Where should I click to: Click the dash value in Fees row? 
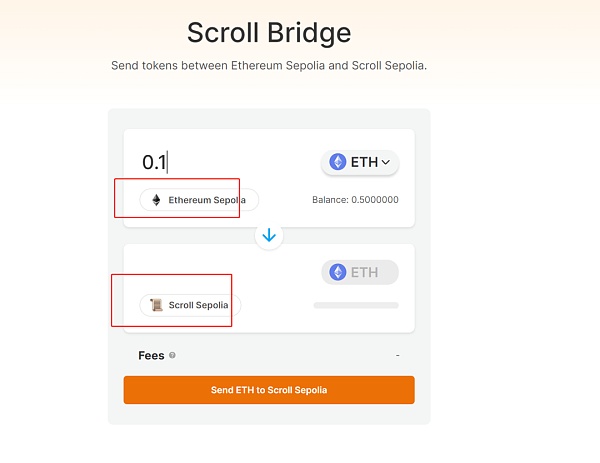[397, 355]
